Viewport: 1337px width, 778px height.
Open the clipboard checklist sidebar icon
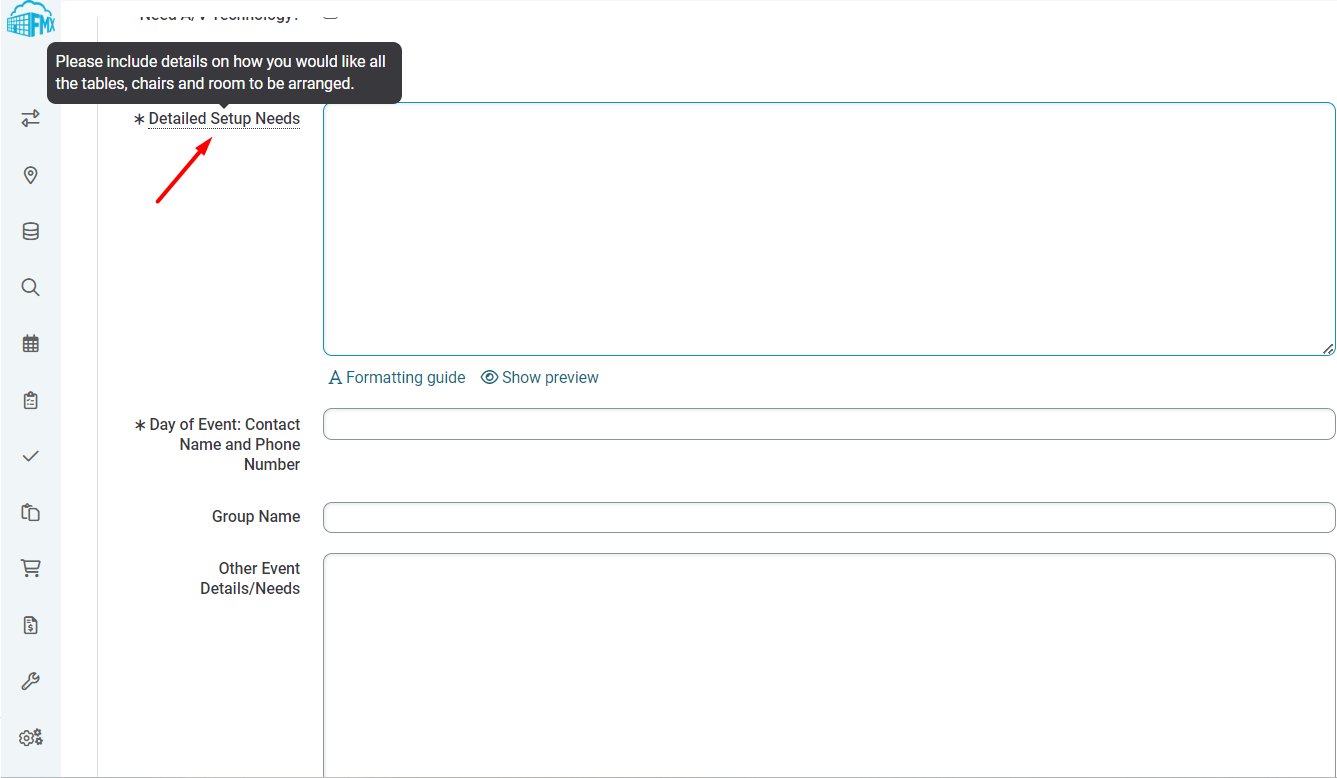[x=30, y=400]
